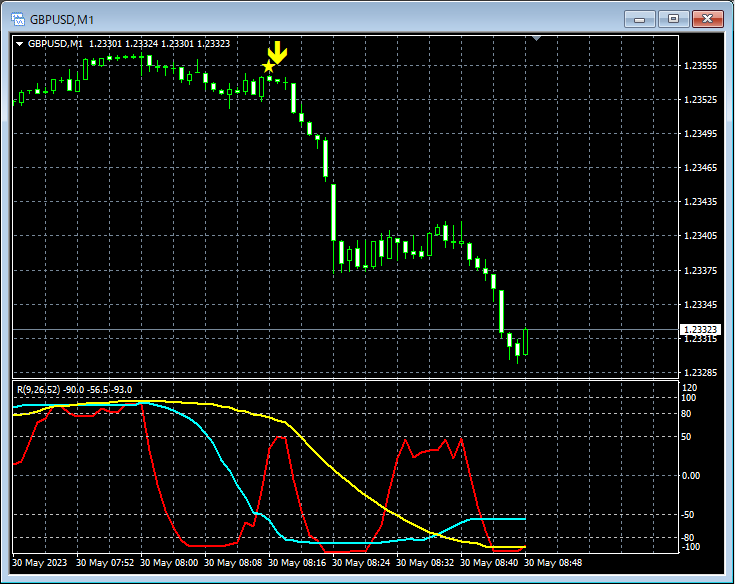Click the current price label 1.23323
The image size is (736, 584).
coord(700,330)
